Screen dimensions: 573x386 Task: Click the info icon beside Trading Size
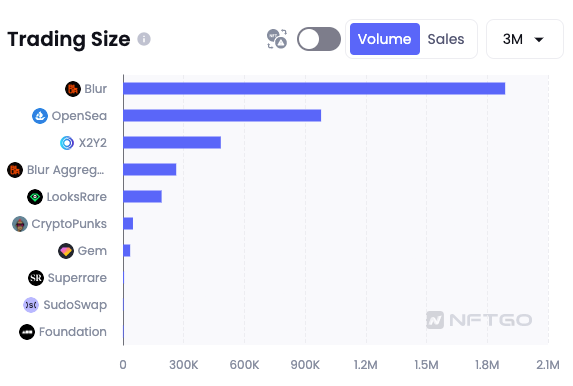pos(144,39)
